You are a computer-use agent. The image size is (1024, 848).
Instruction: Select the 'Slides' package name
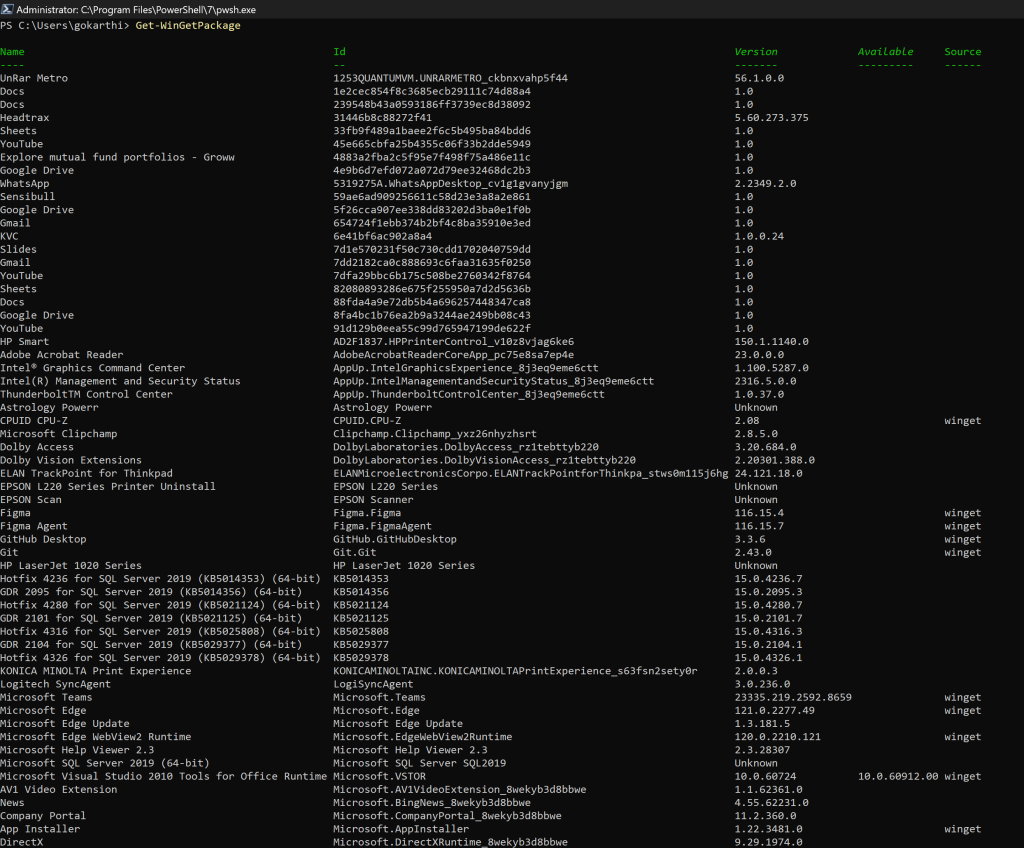point(18,249)
